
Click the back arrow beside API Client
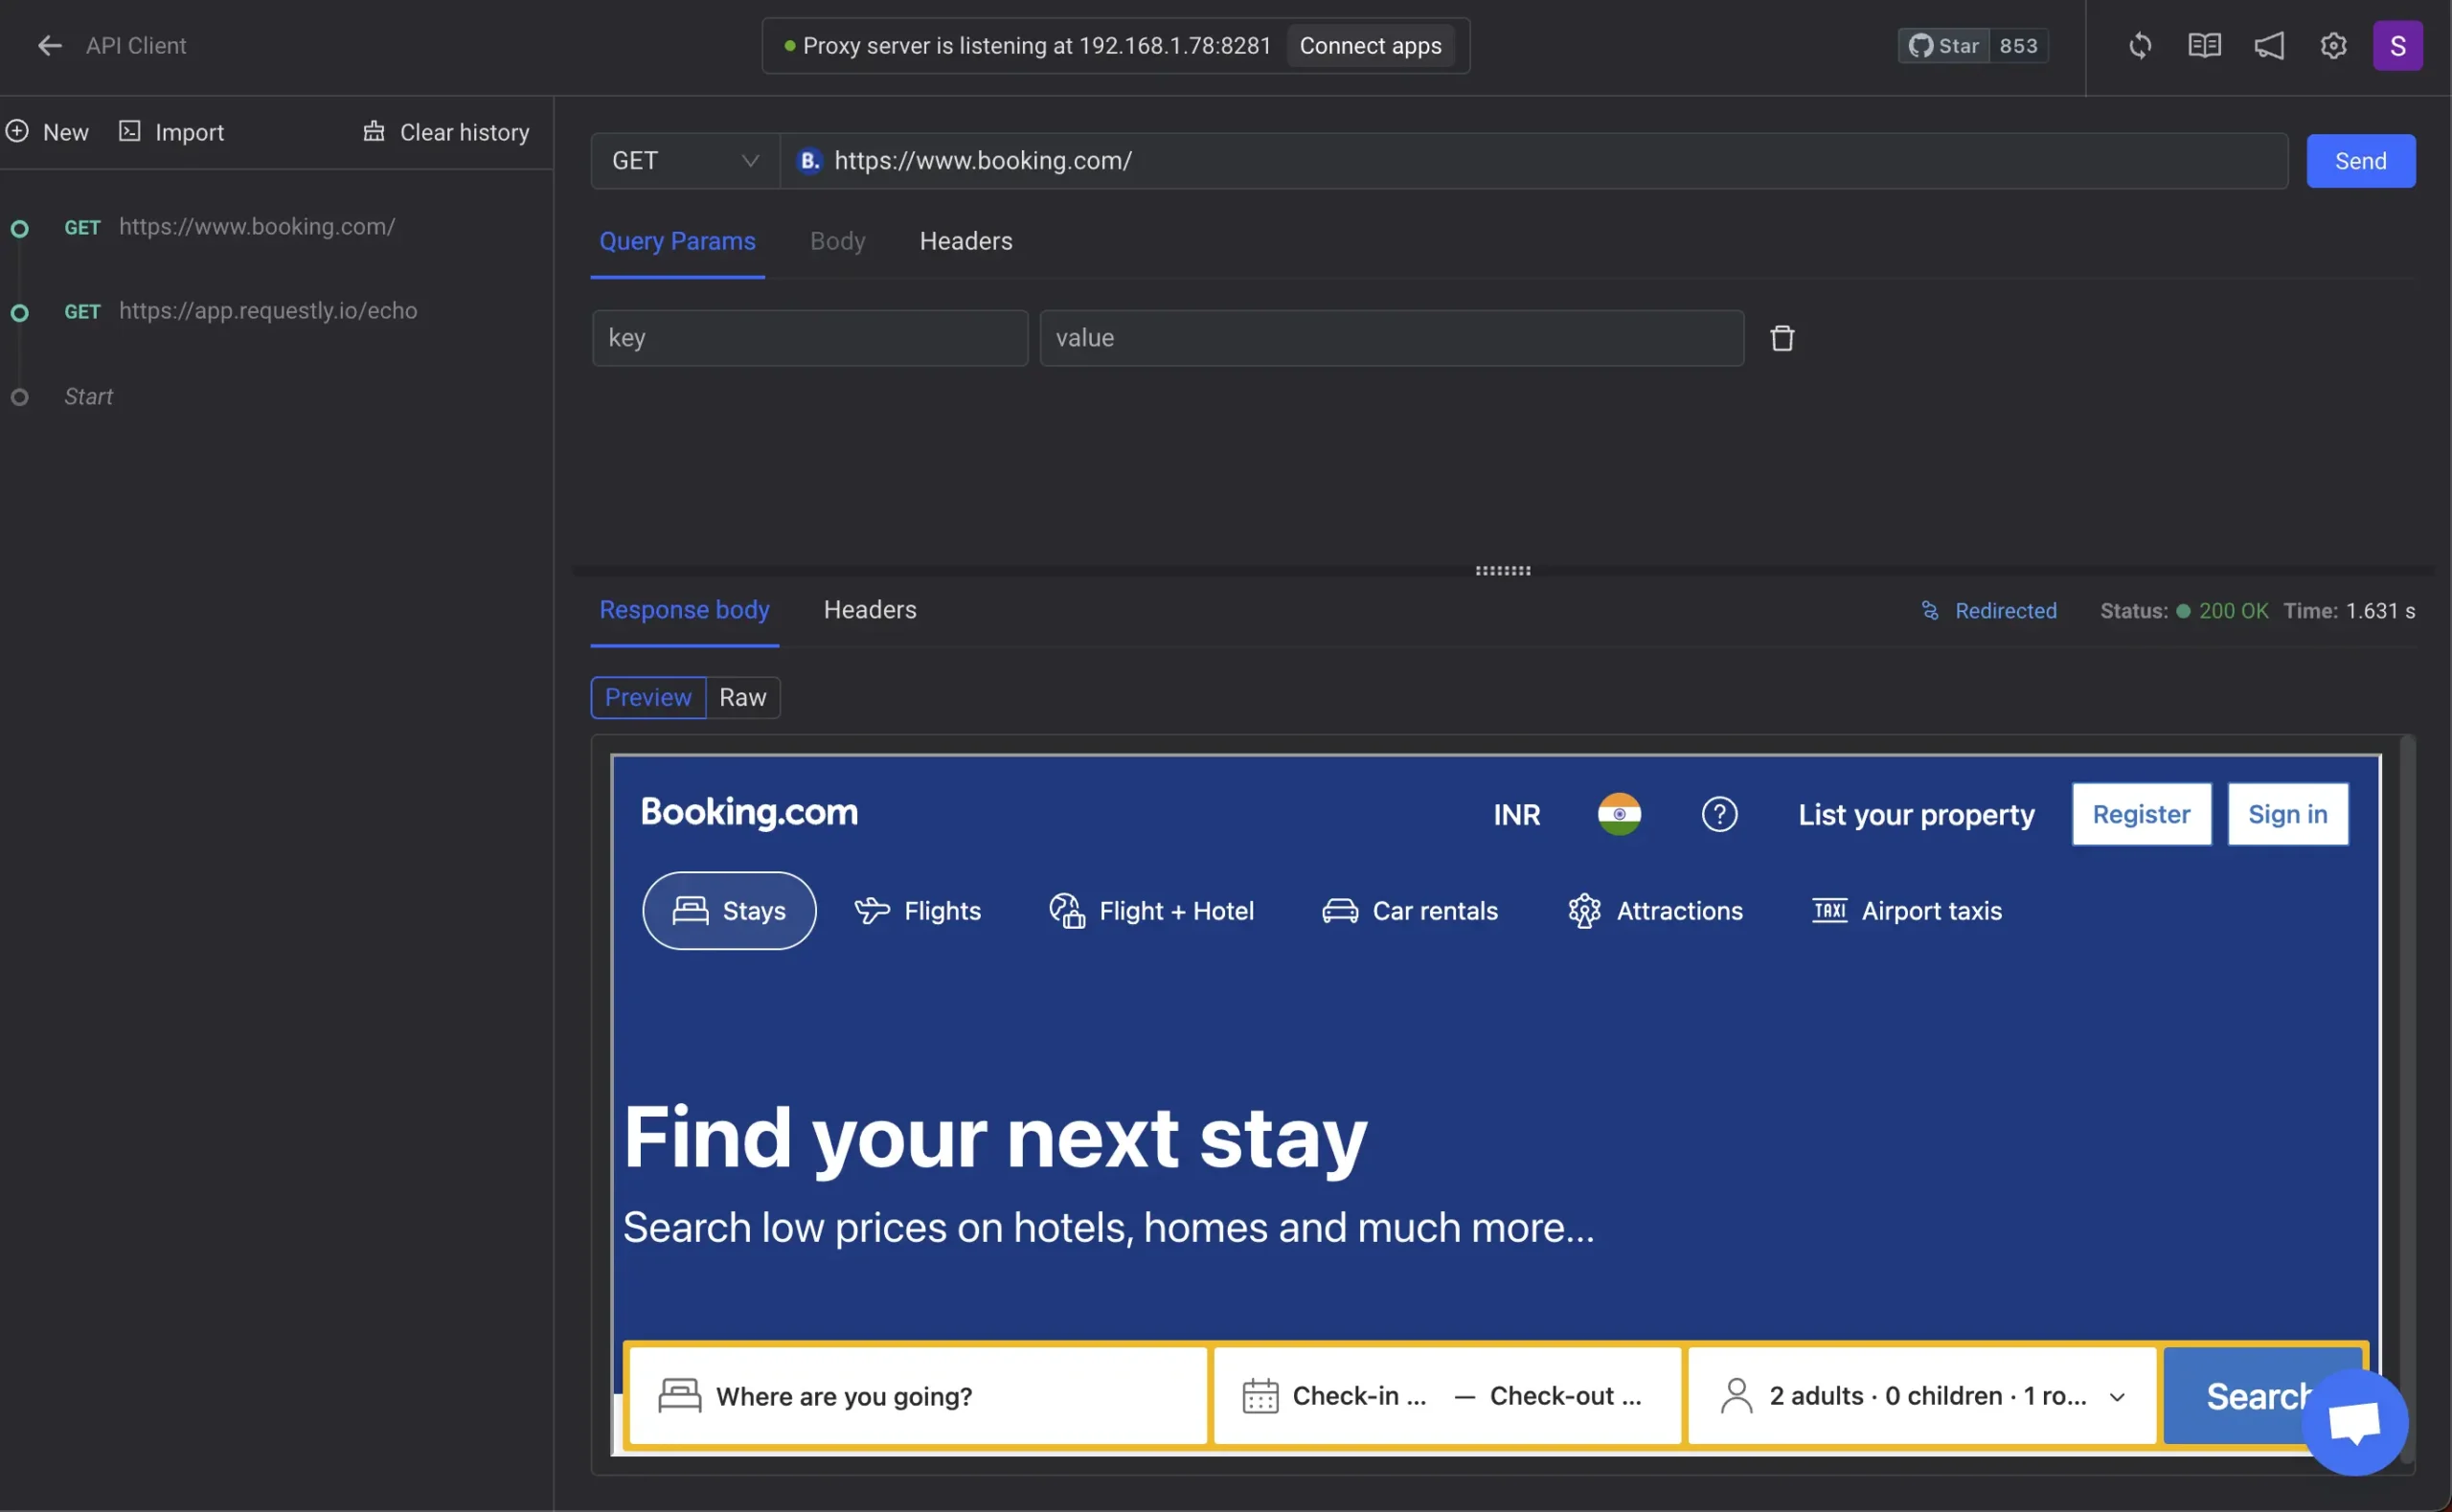[x=49, y=46]
